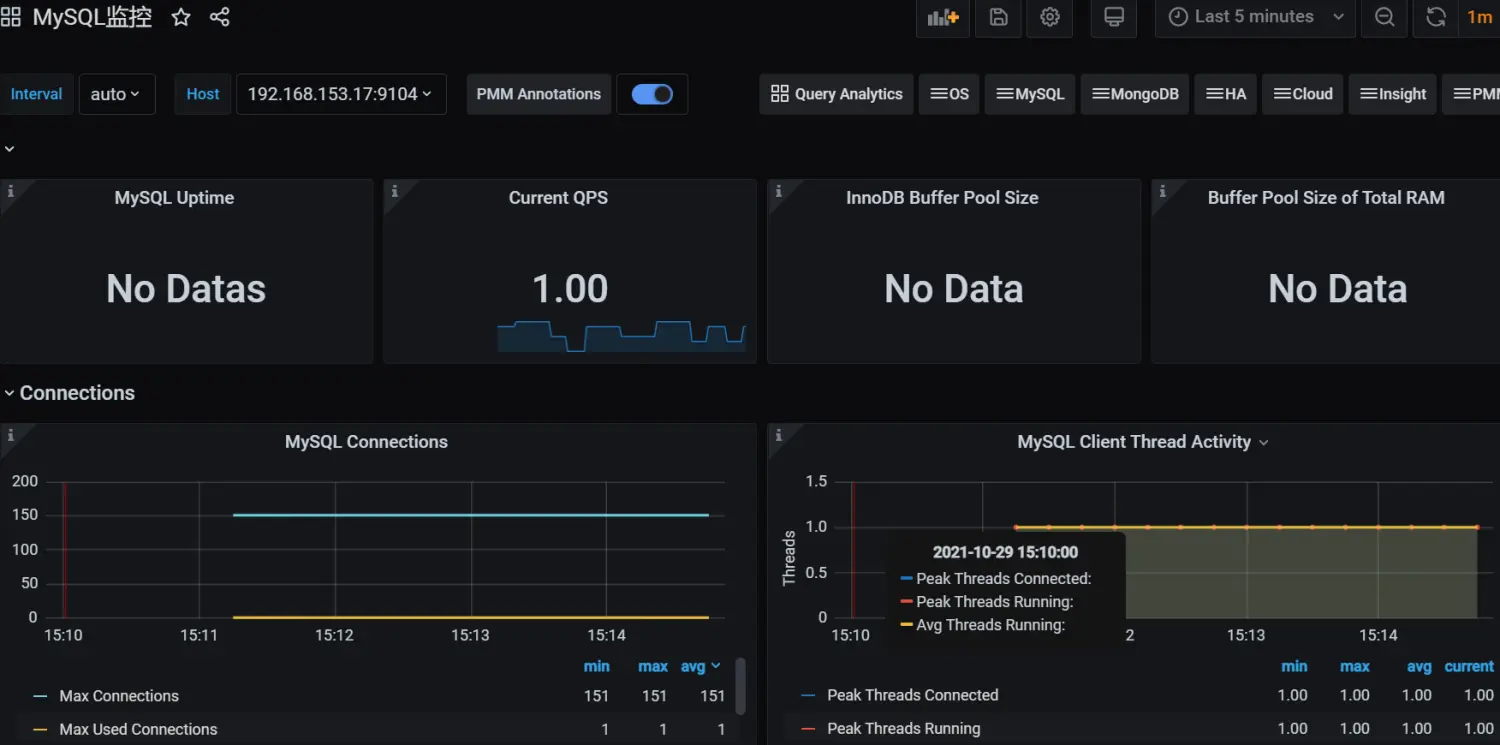The width and height of the screenshot is (1500, 745).
Task: Click the Connections legend scrollbar
Action: 741,686
